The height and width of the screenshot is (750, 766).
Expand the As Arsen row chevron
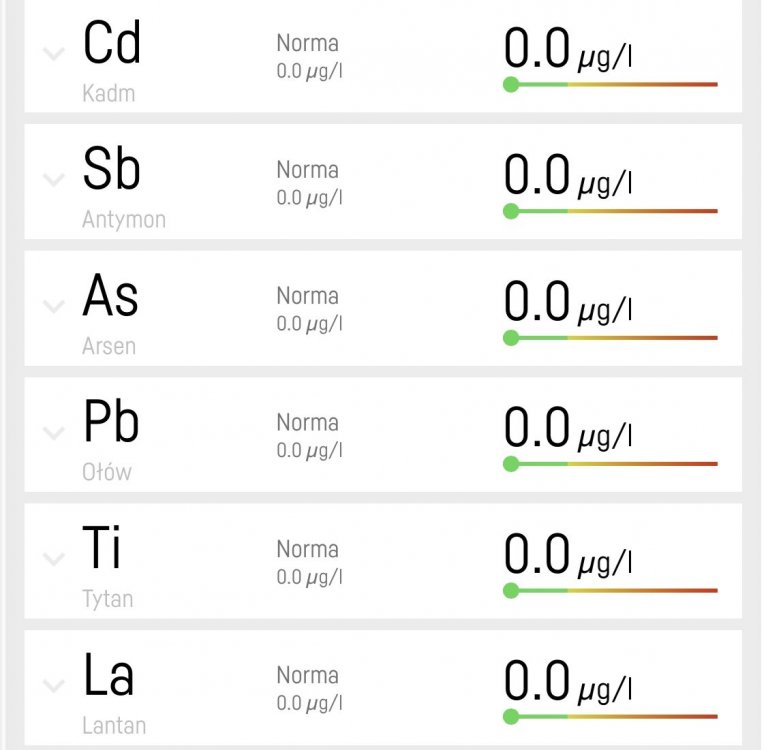click(53, 307)
